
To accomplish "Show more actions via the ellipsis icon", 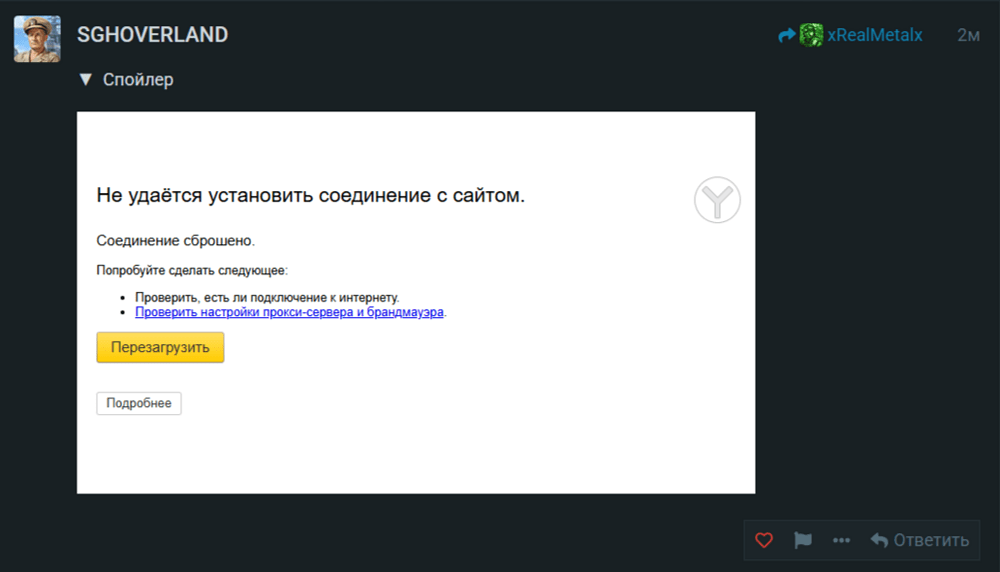I will point(841,540).
